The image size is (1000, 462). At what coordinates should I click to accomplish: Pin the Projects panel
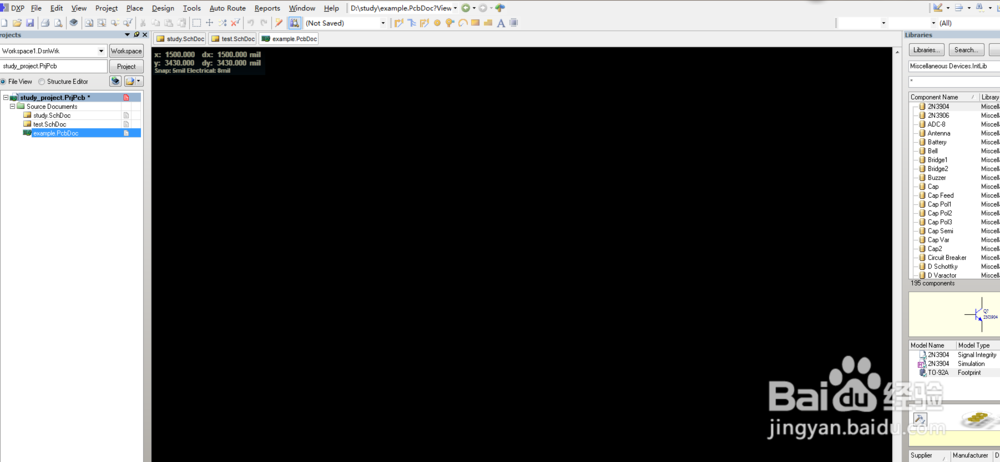[136, 34]
